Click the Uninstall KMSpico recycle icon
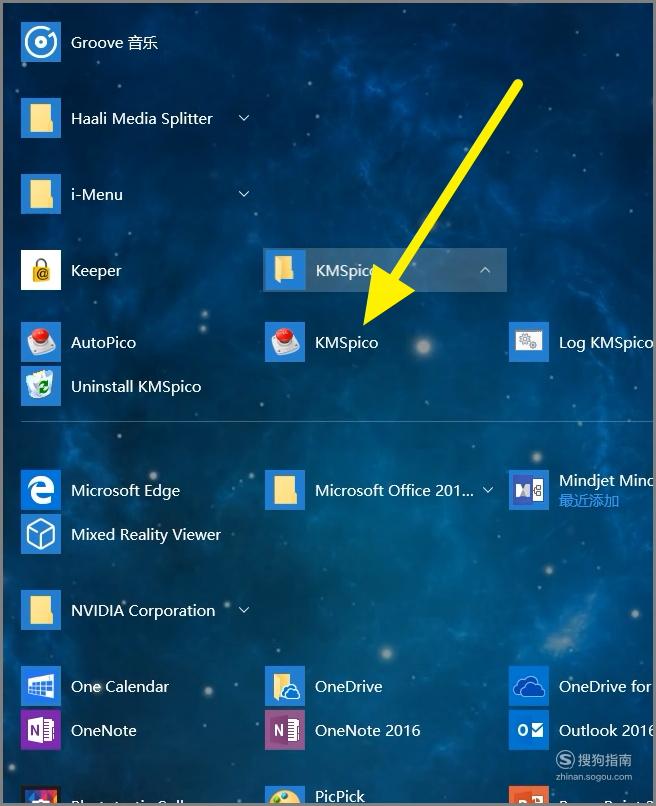 (41, 386)
